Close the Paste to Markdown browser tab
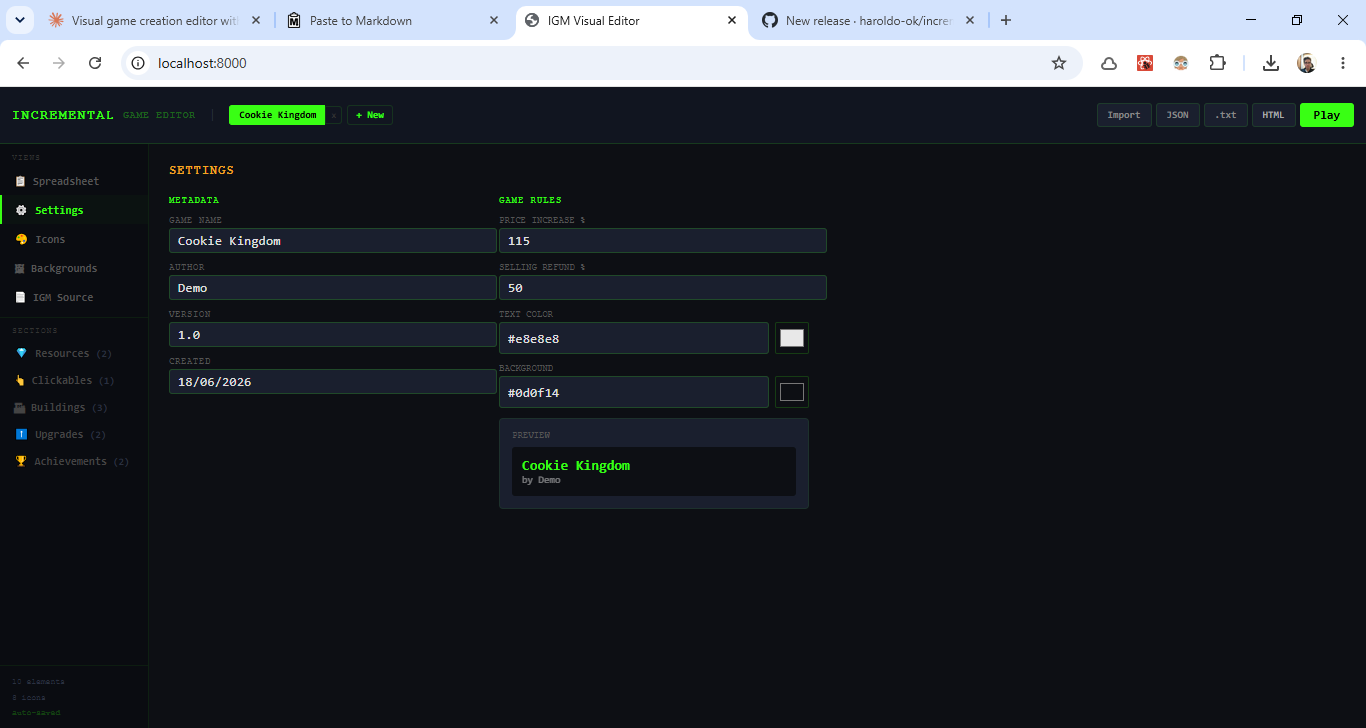1366x728 pixels. click(x=494, y=20)
